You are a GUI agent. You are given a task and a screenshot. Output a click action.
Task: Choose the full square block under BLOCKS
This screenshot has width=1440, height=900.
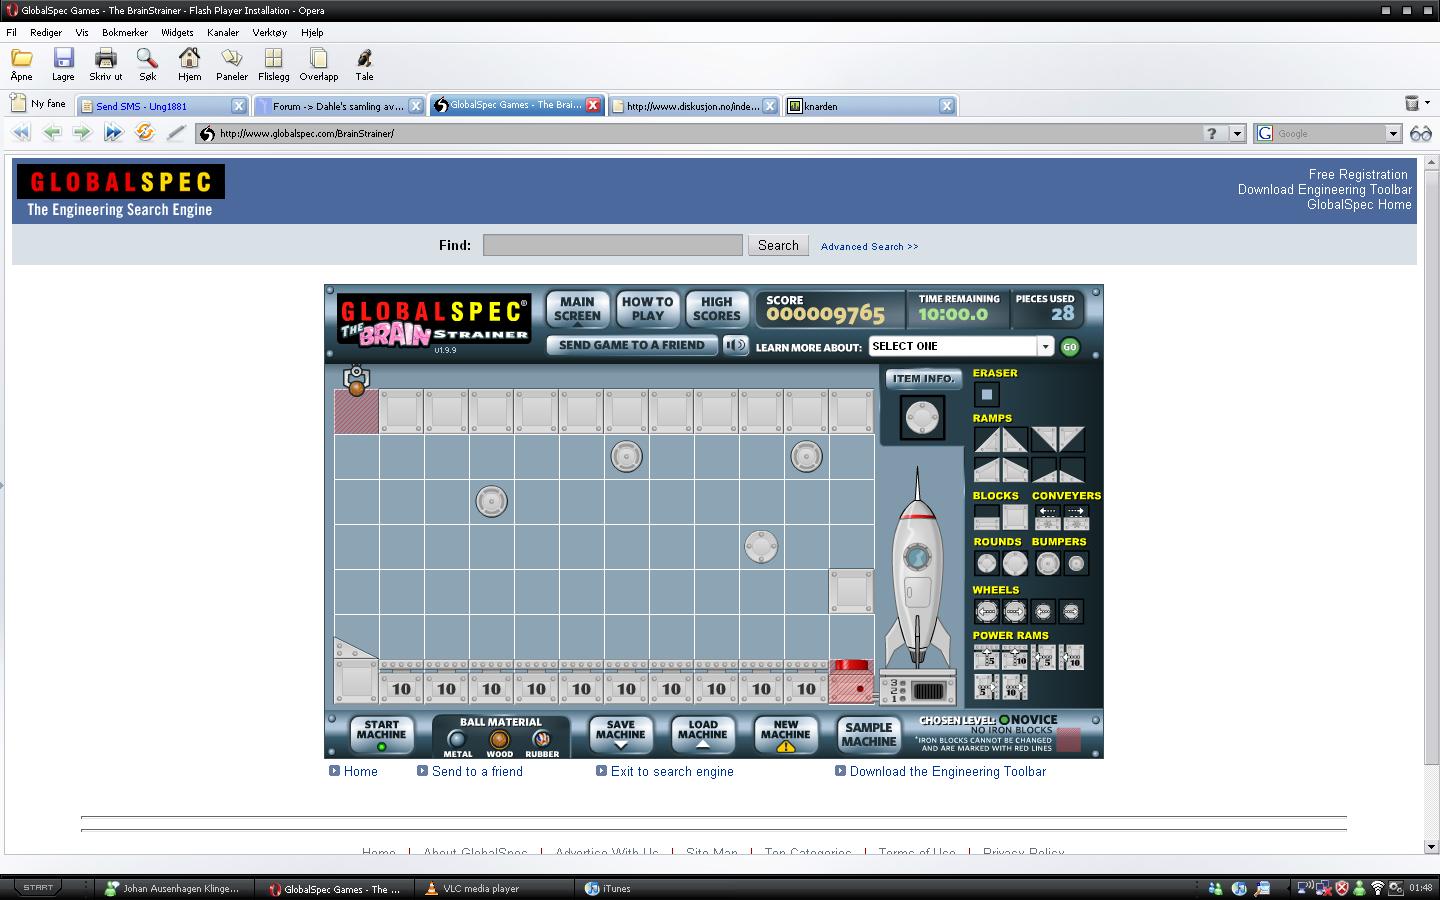[1015, 517]
